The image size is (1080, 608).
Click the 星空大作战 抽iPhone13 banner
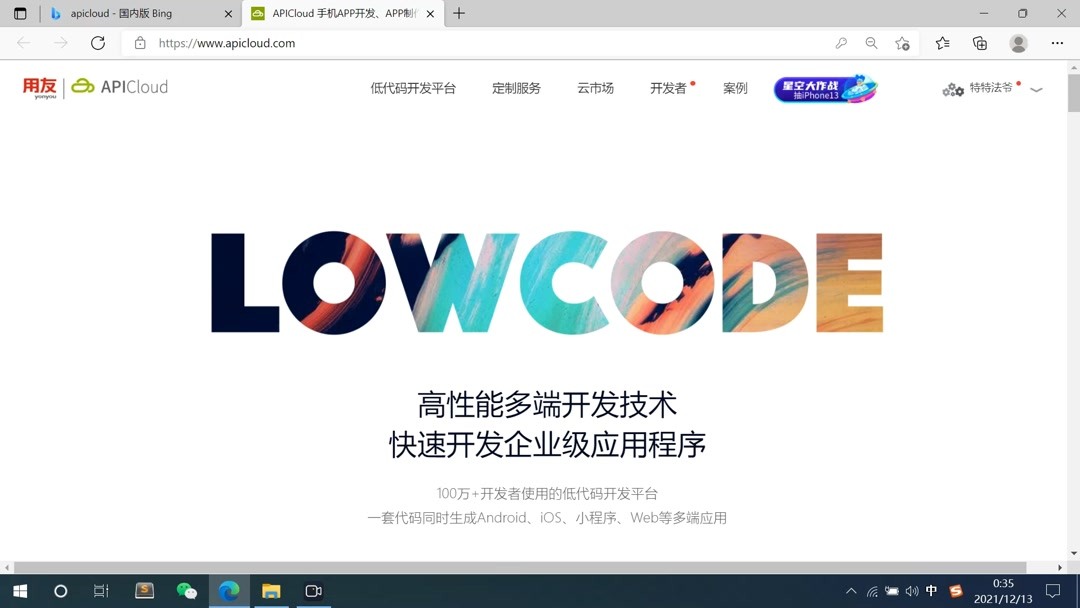click(824, 88)
